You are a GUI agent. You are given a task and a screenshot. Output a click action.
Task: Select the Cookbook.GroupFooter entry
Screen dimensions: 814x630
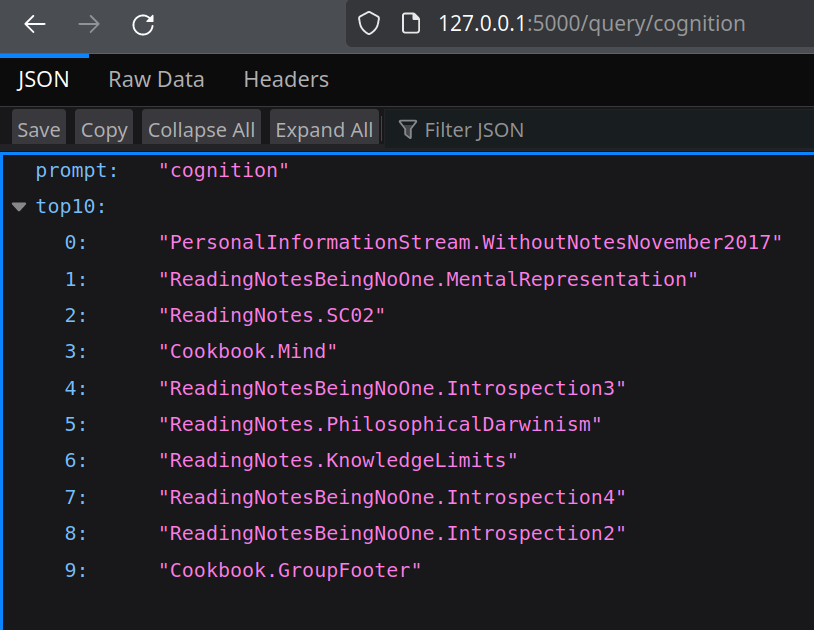pyautogui.click(x=290, y=570)
